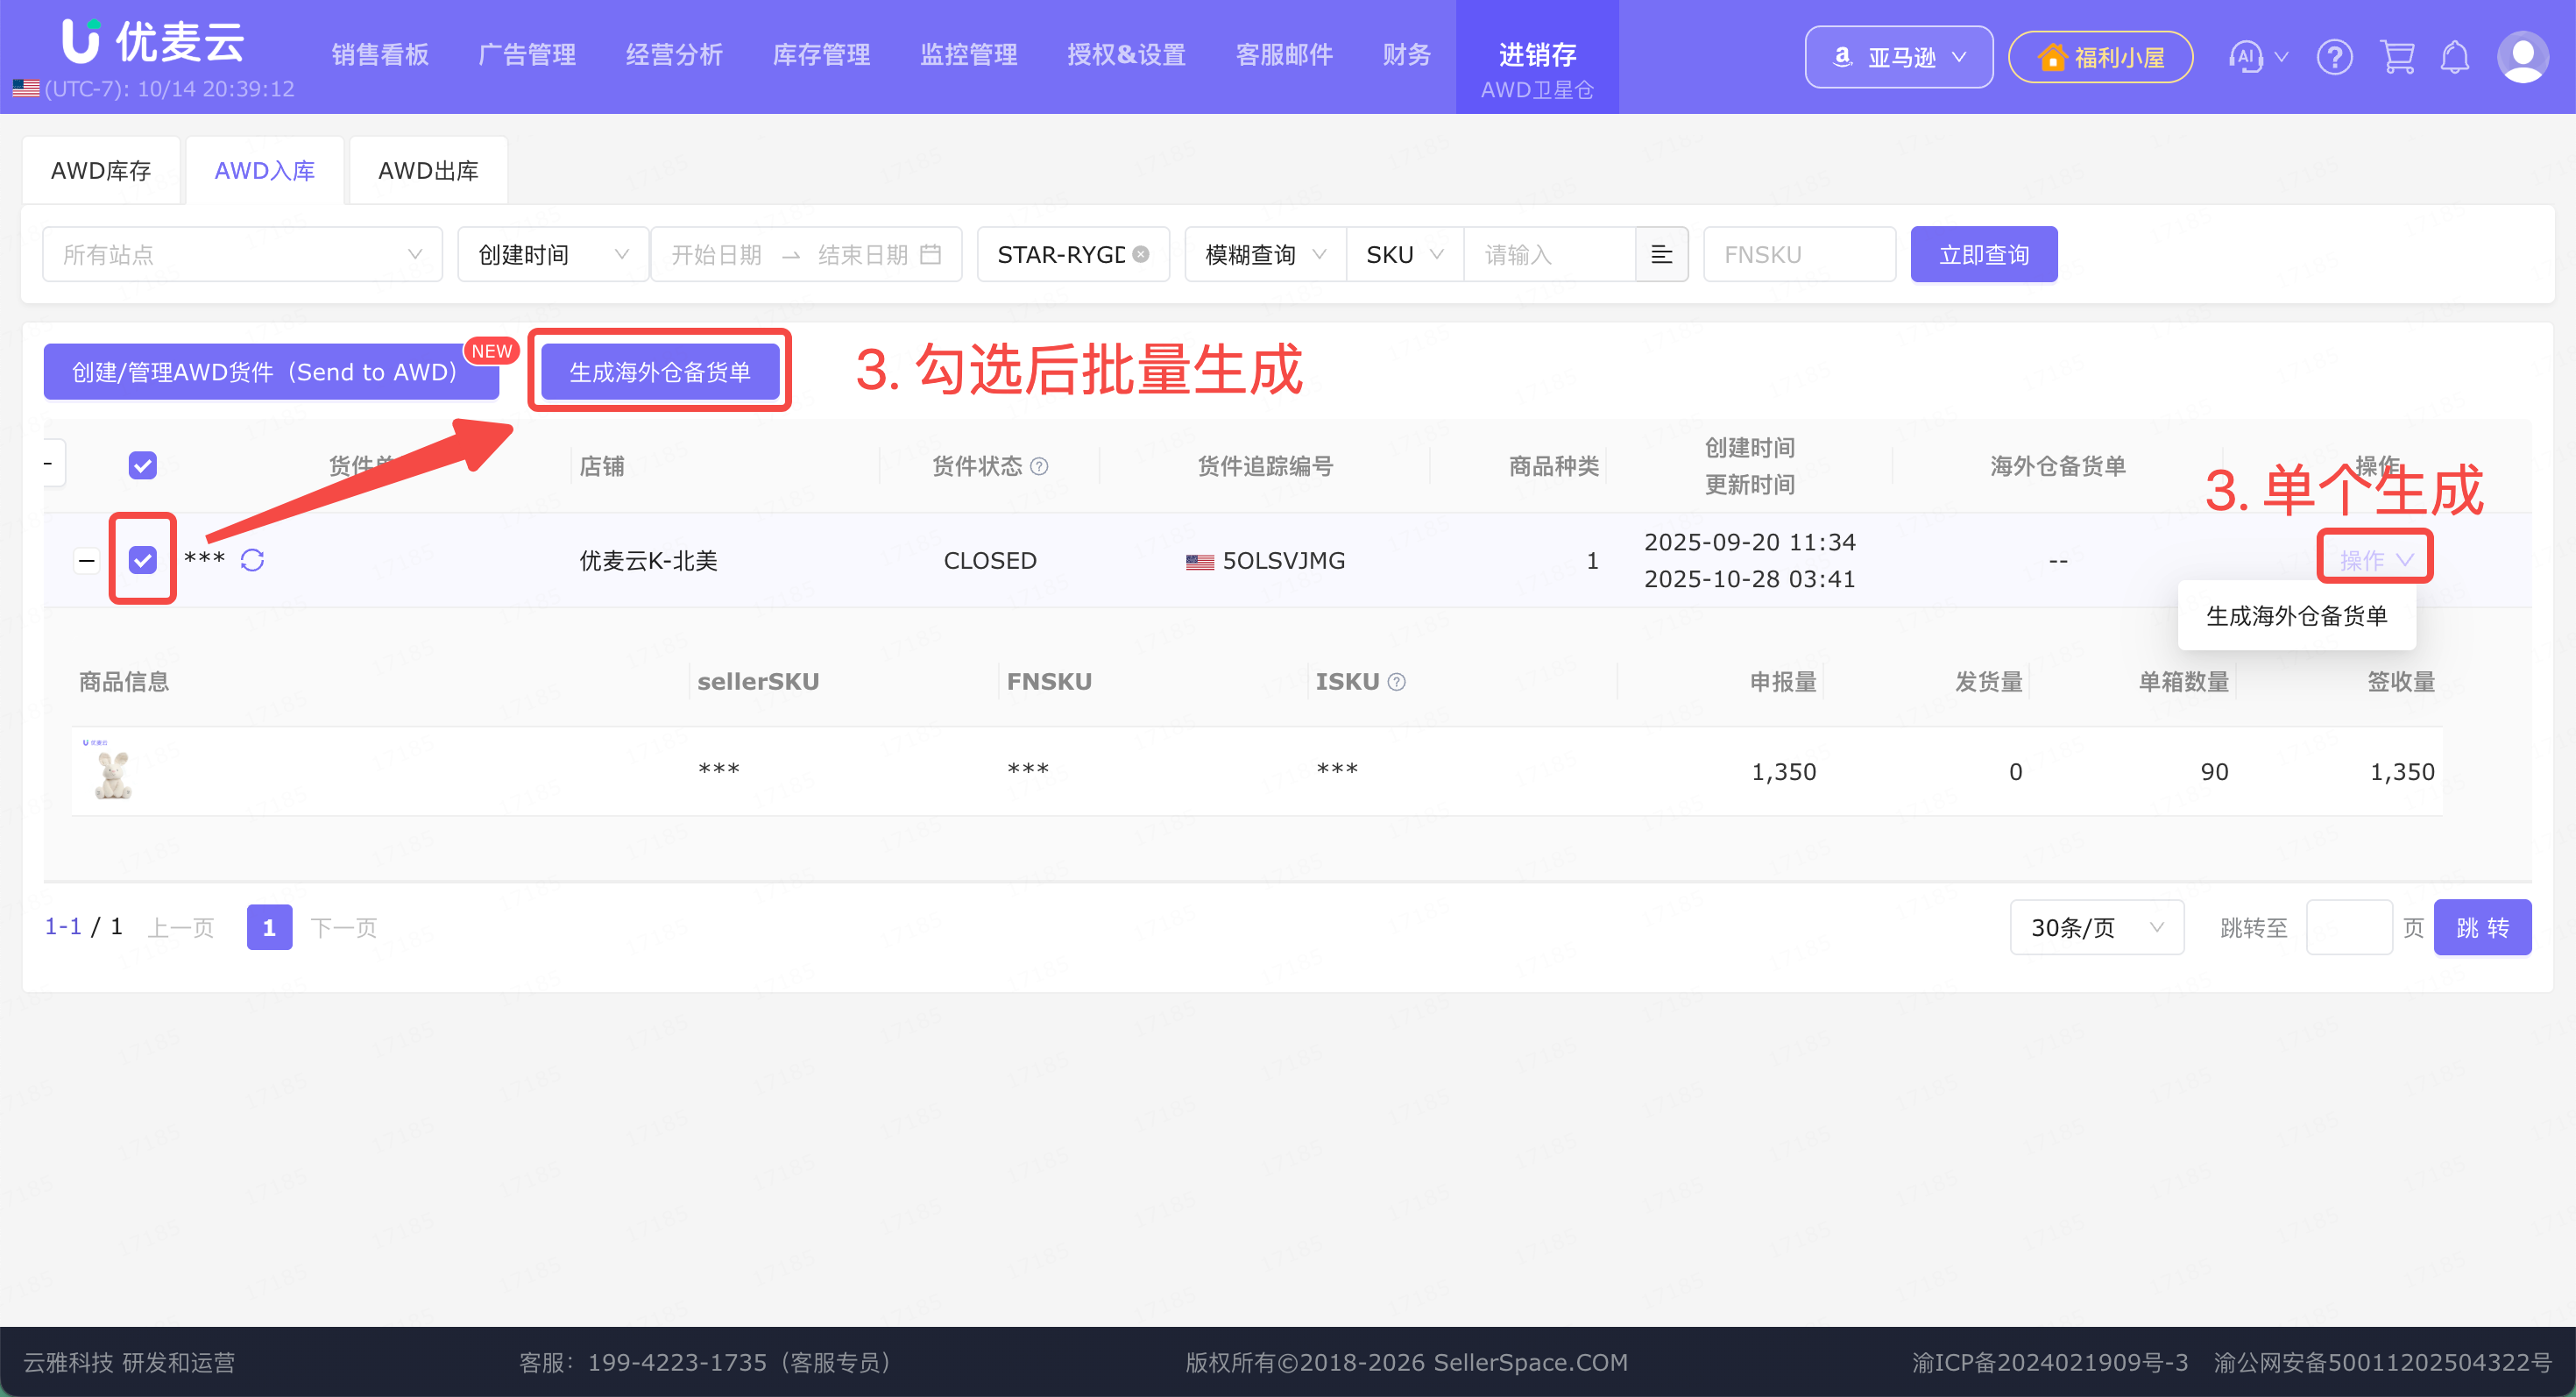
Task: Clear the STAR-RYGD store filter tag
Action: click(x=1141, y=254)
